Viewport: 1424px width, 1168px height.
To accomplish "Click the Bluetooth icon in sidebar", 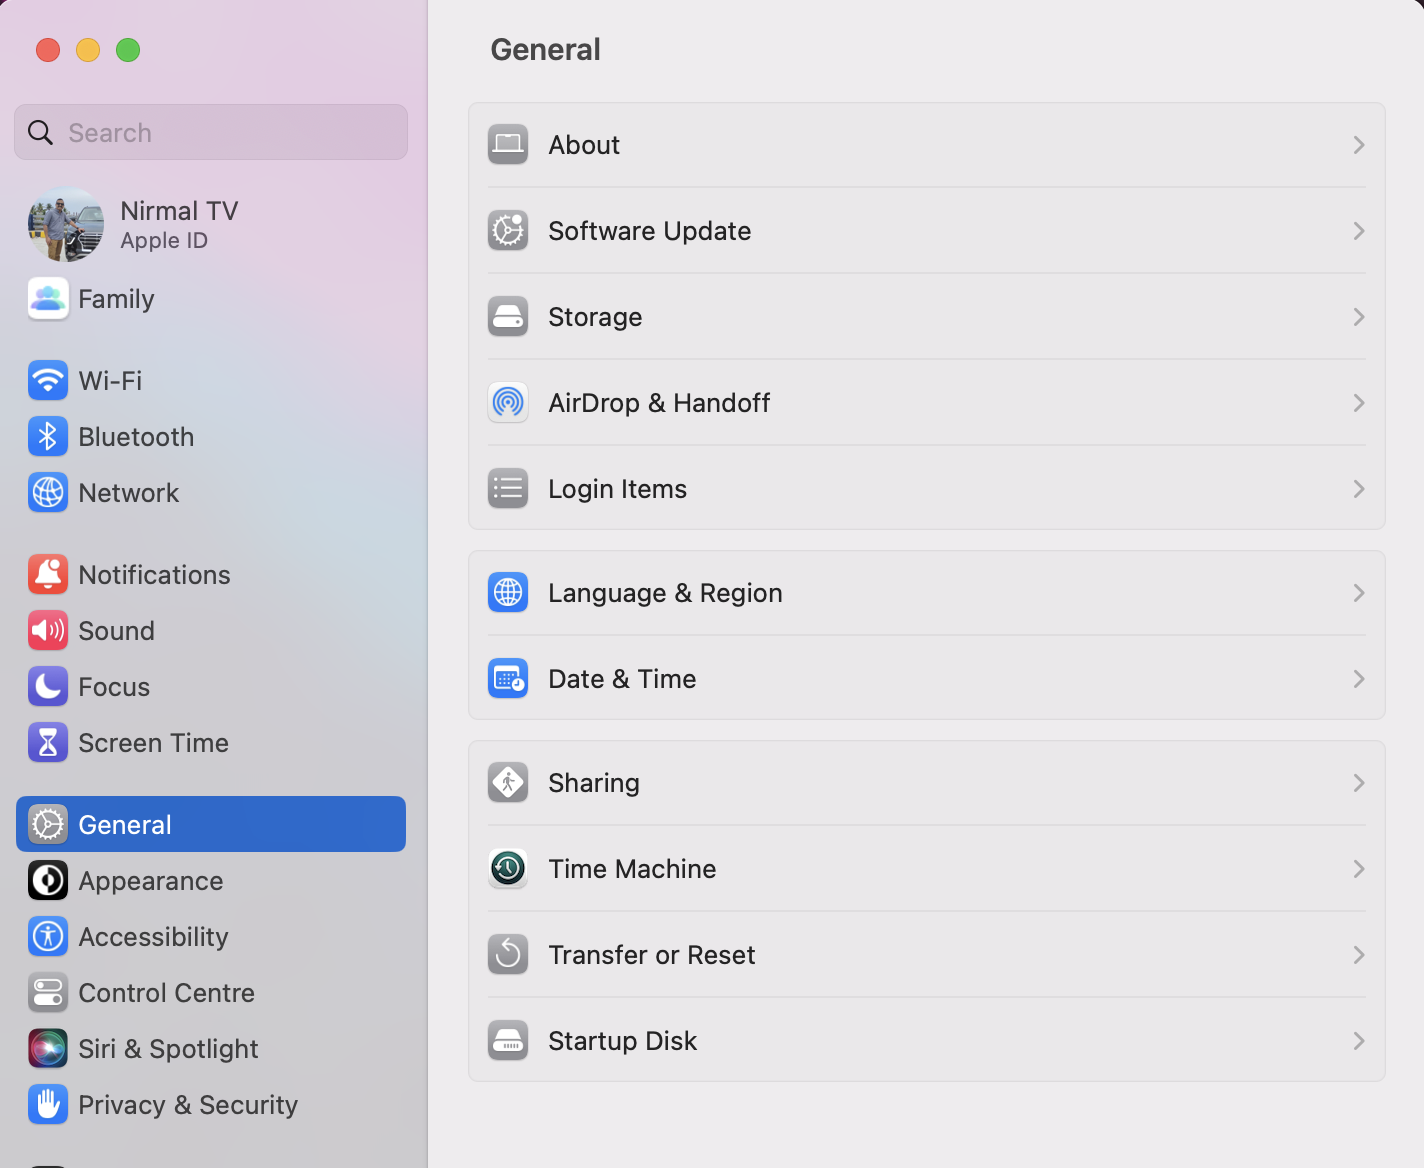I will [48, 437].
